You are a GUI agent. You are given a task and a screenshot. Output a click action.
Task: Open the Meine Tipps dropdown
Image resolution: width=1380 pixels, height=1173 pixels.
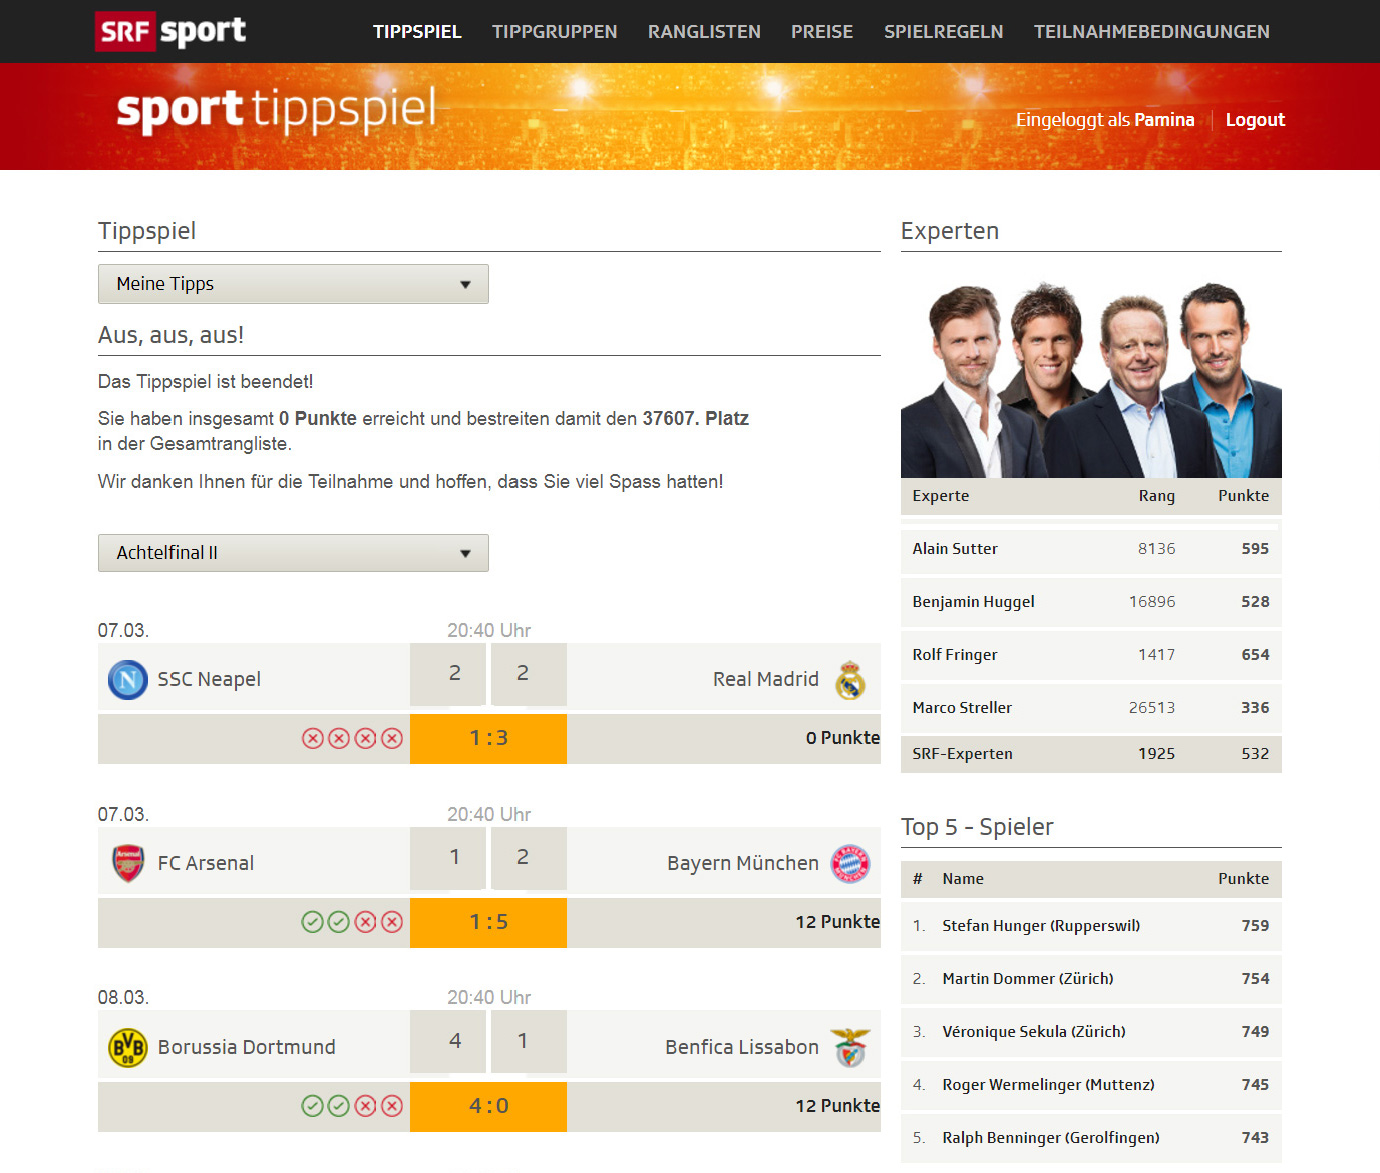coord(293,284)
